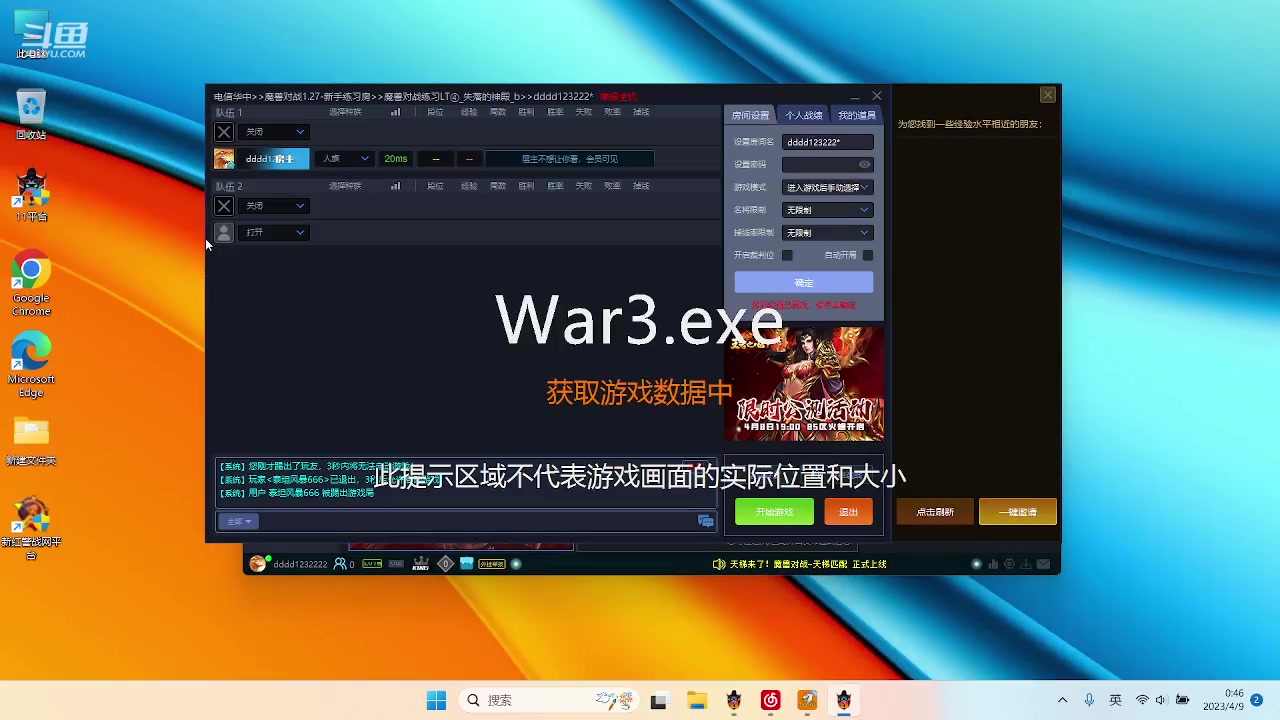This screenshot has height=720, width=1280.
Task: Switch to the 我的道具 tab
Action: click(x=856, y=115)
